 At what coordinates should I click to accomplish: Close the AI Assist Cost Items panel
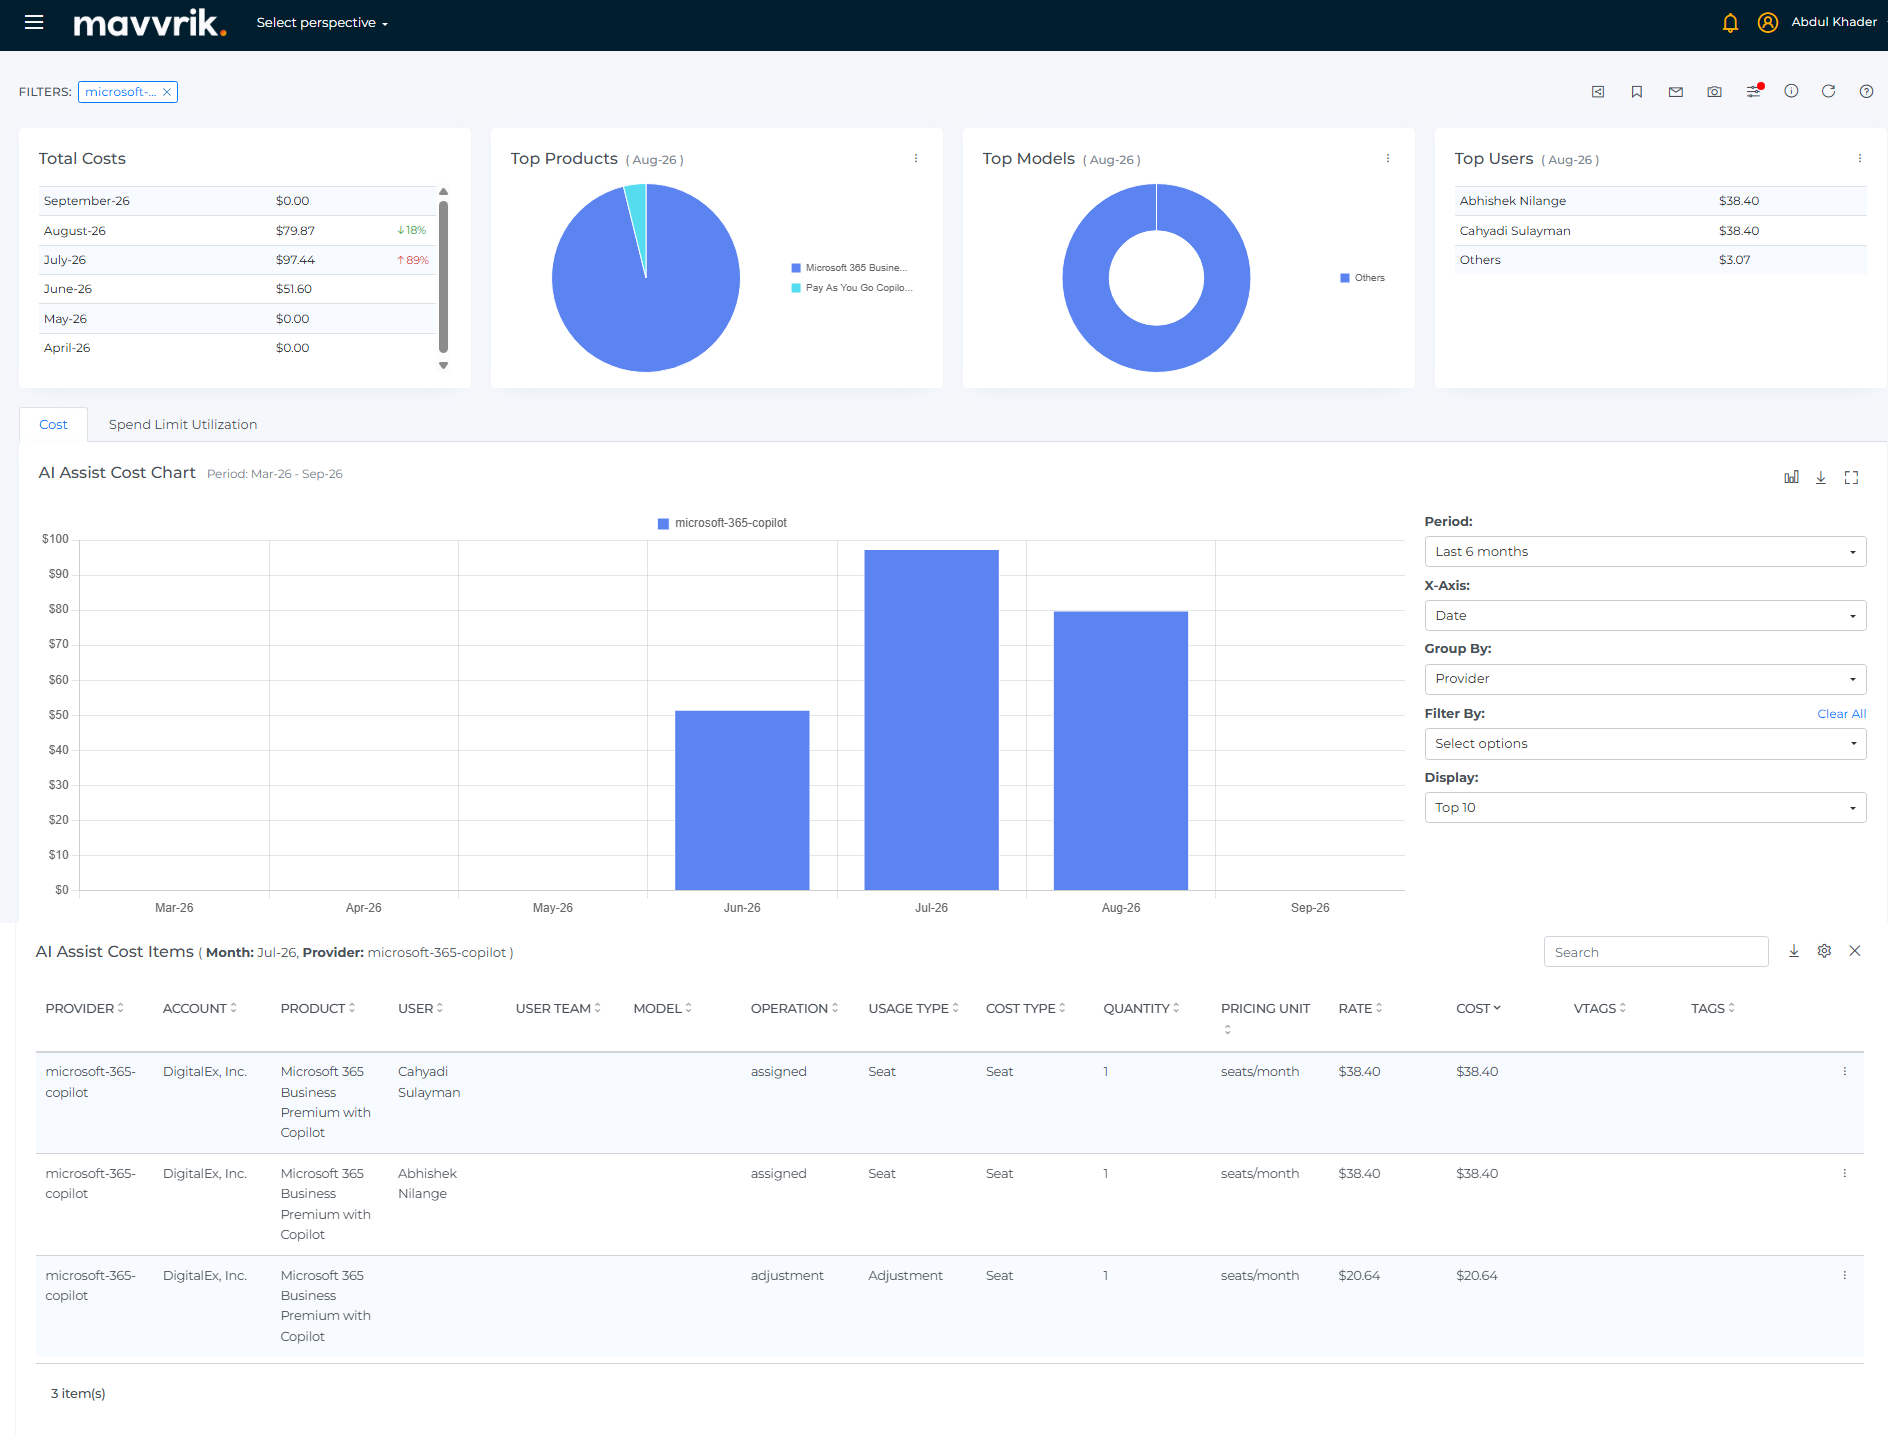pos(1855,951)
